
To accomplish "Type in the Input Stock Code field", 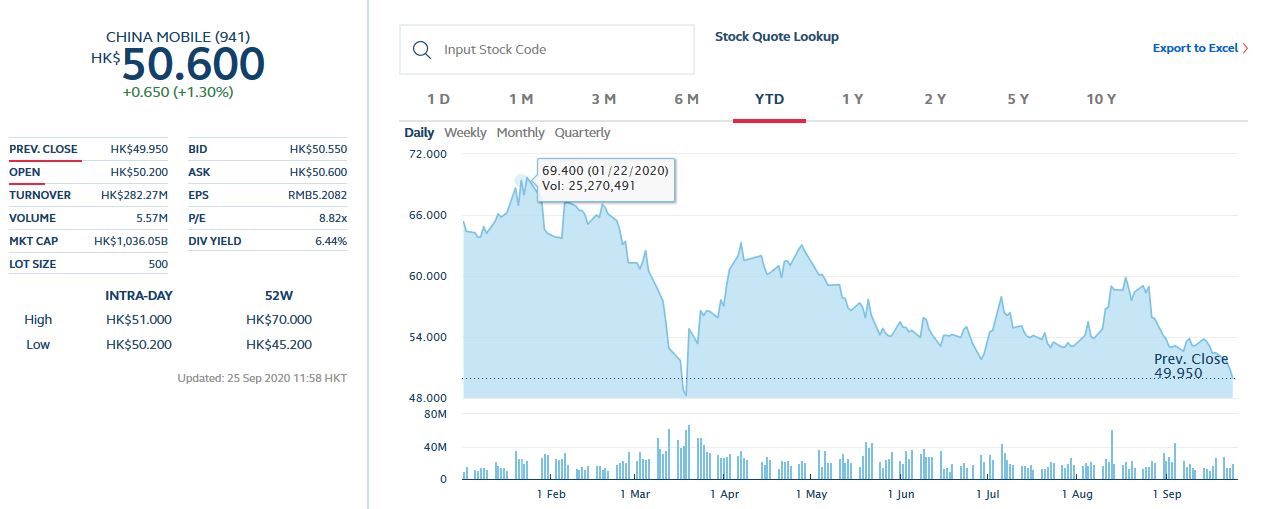I will (560, 50).
